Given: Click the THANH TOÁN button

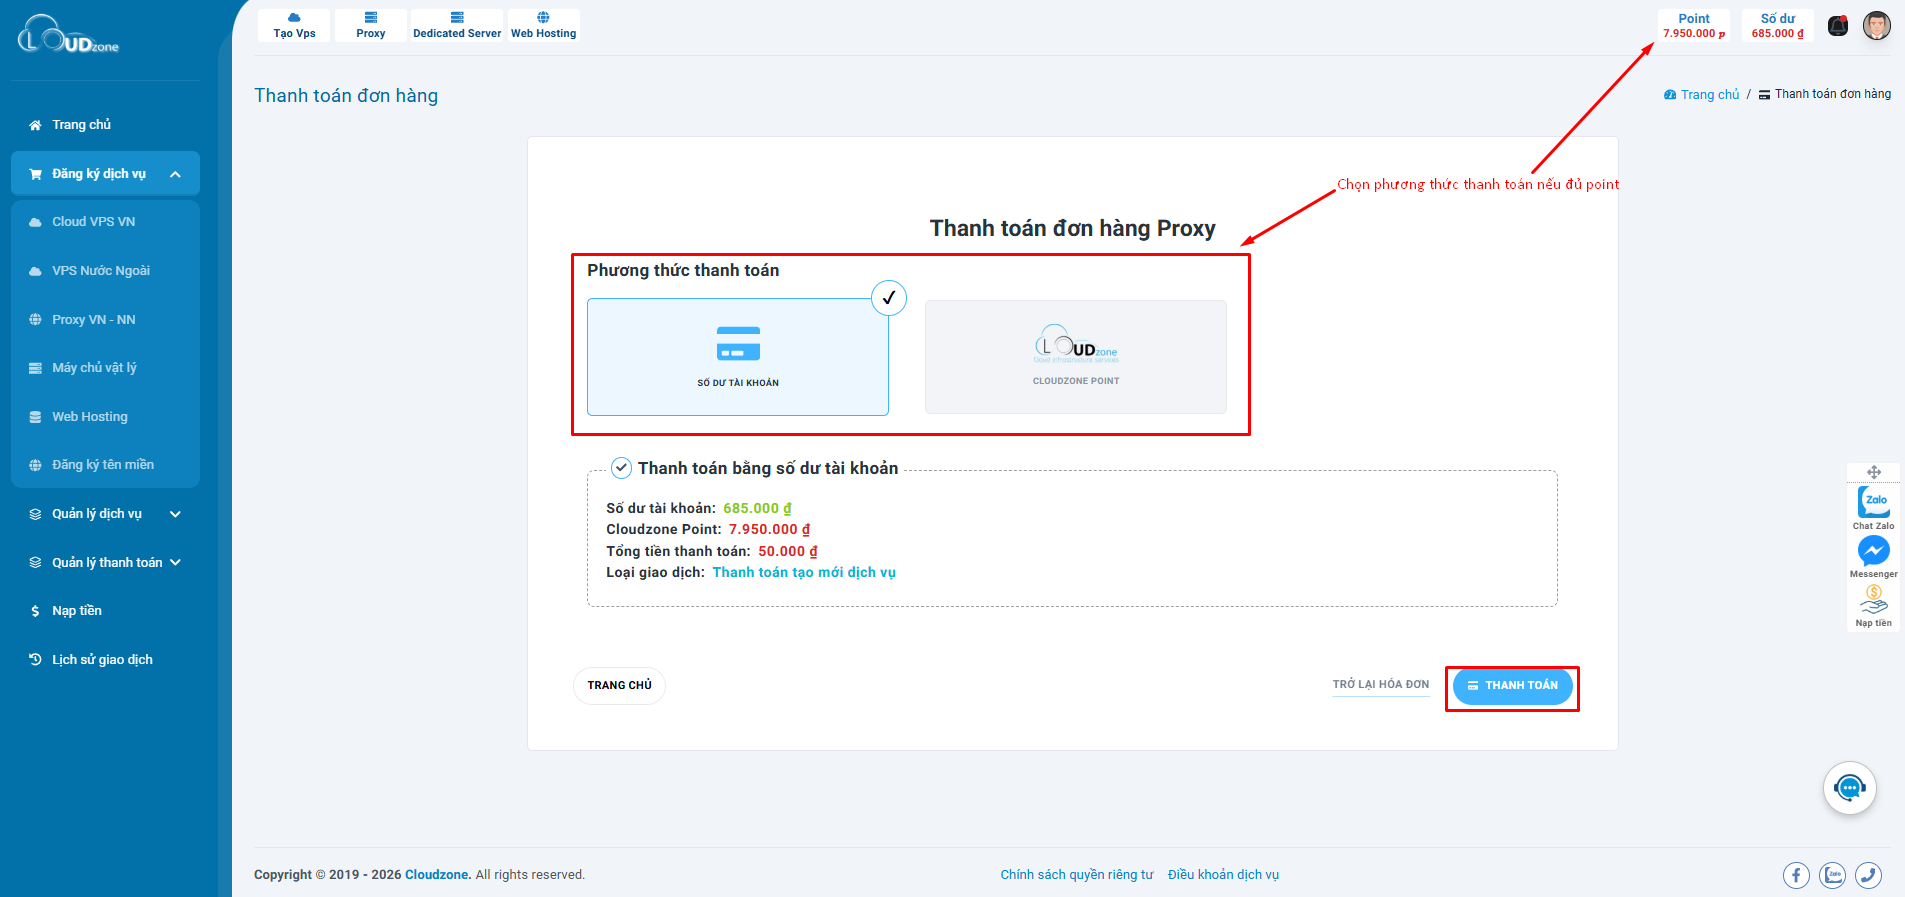Looking at the screenshot, I should [1512, 686].
